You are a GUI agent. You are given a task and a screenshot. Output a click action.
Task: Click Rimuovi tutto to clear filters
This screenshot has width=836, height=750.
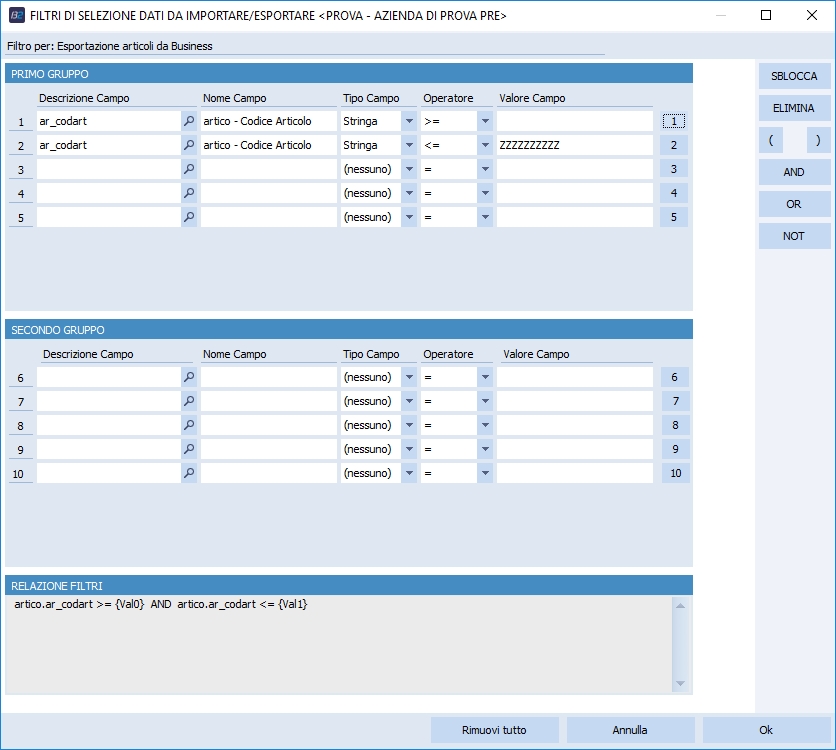(x=494, y=730)
